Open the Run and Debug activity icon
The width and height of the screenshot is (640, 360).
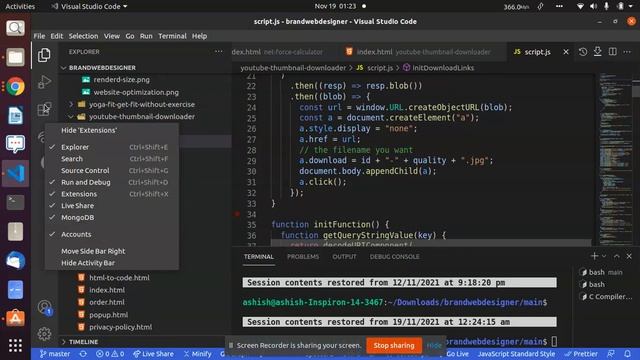click(44, 82)
